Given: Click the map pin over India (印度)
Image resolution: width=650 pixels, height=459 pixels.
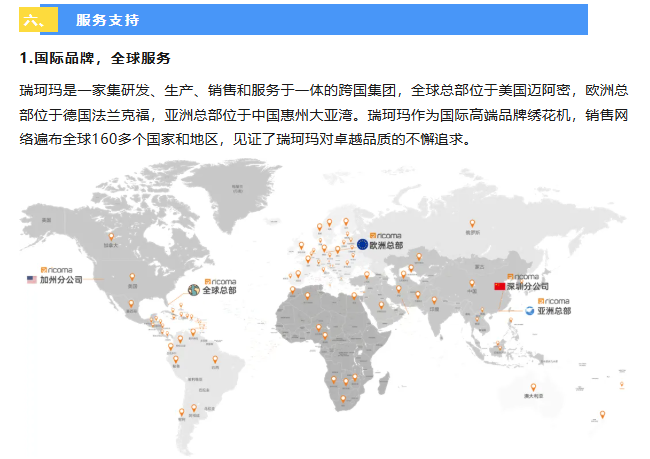Looking at the screenshot, I should 435,300.
